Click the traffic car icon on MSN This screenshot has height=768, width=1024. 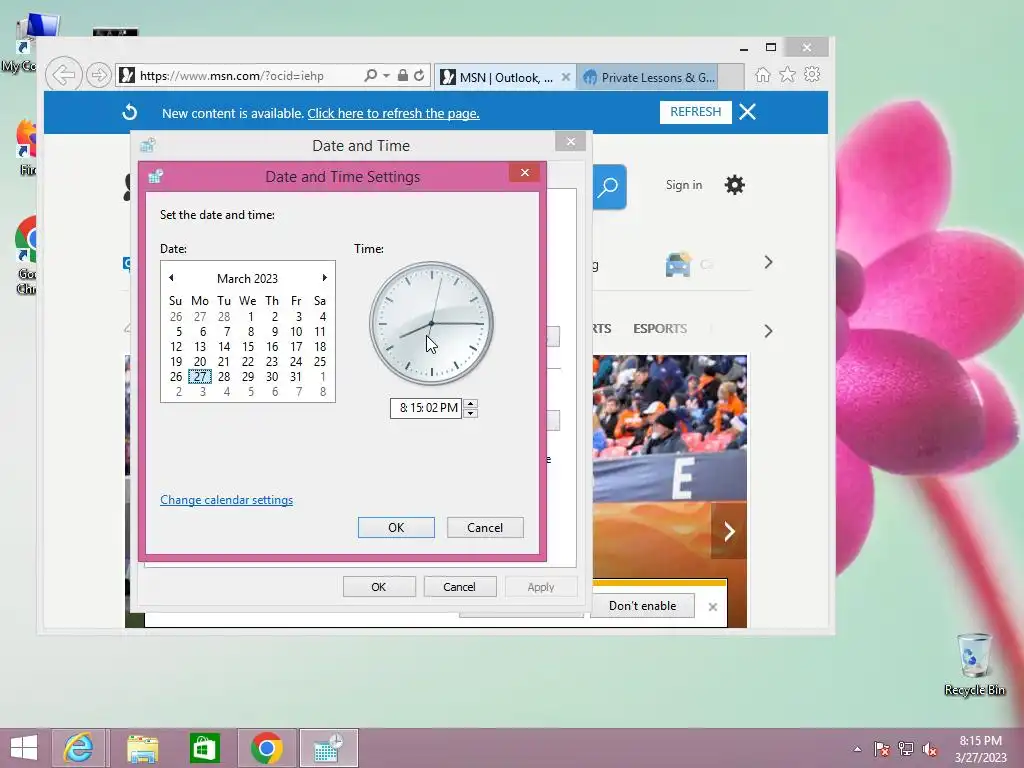click(x=678, y=264)
